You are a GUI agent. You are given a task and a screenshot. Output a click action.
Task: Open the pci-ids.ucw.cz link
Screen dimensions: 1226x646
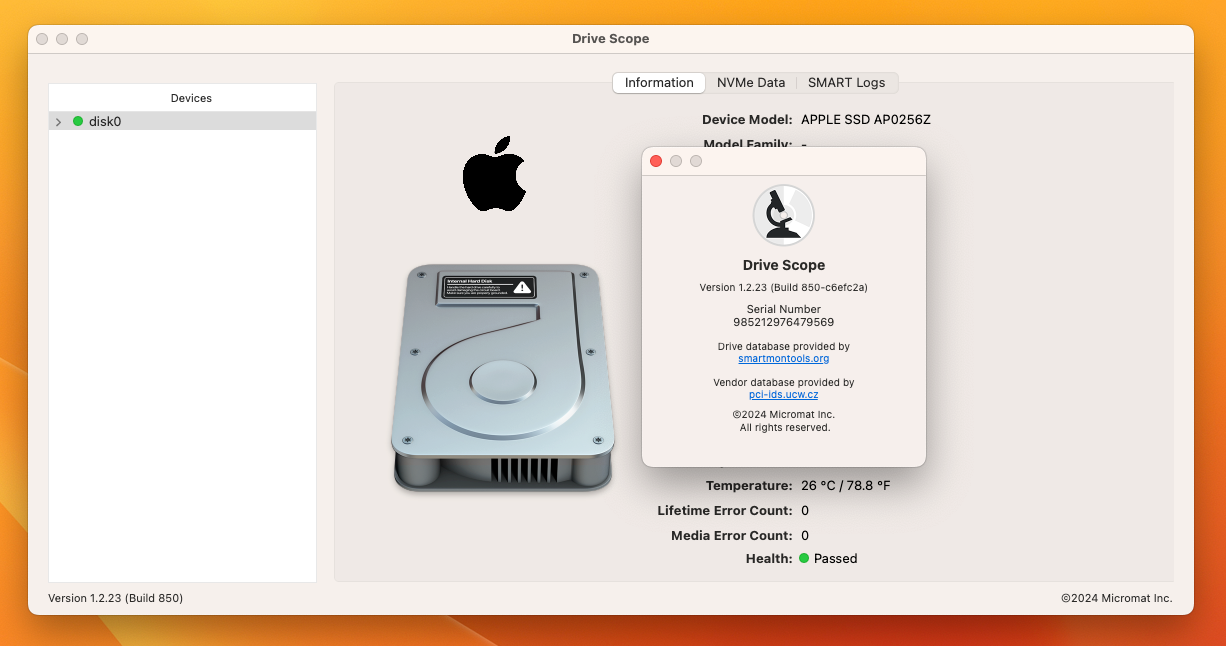coord(783,394)
